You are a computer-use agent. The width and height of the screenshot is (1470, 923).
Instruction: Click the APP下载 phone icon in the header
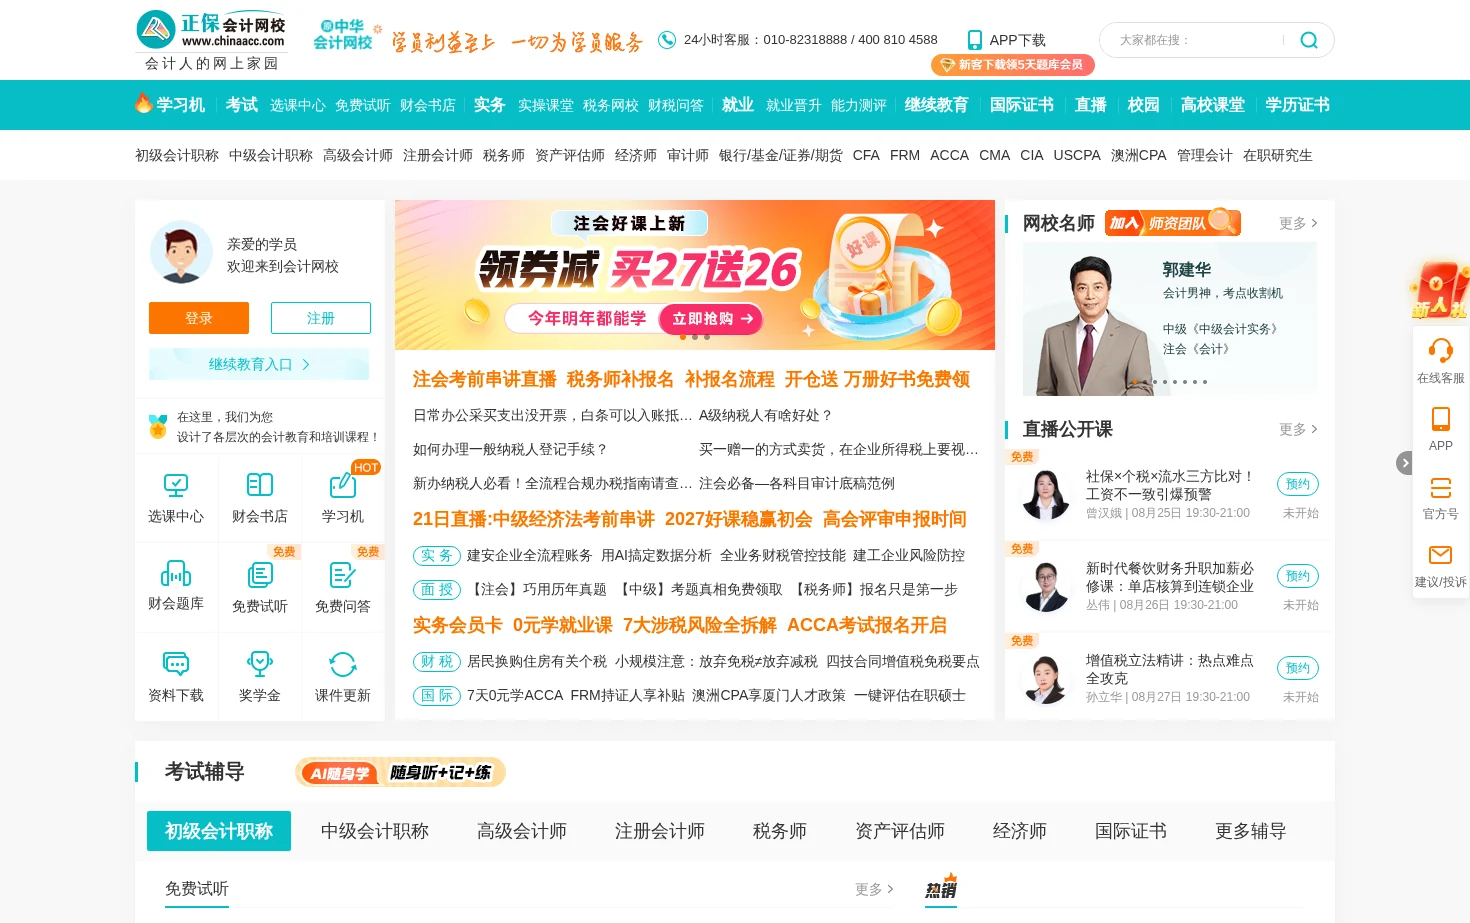[975, 40]
